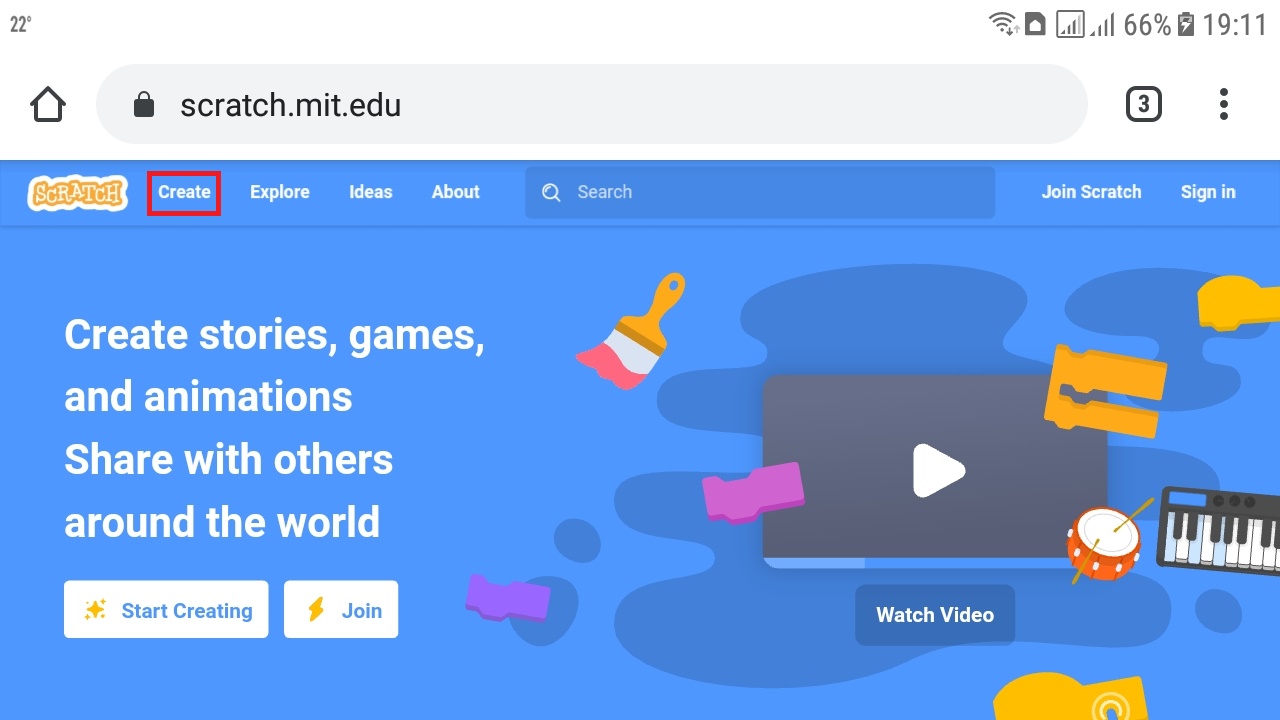Screen dimensions: 1280x720
Task: Go to the Explore page
Action: tap(279, 192)
